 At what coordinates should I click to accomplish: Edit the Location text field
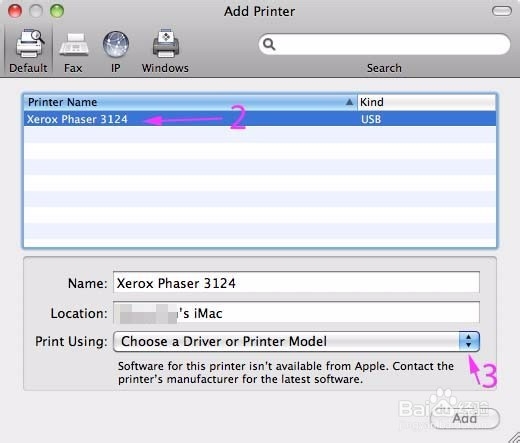(x=296, y=313)
